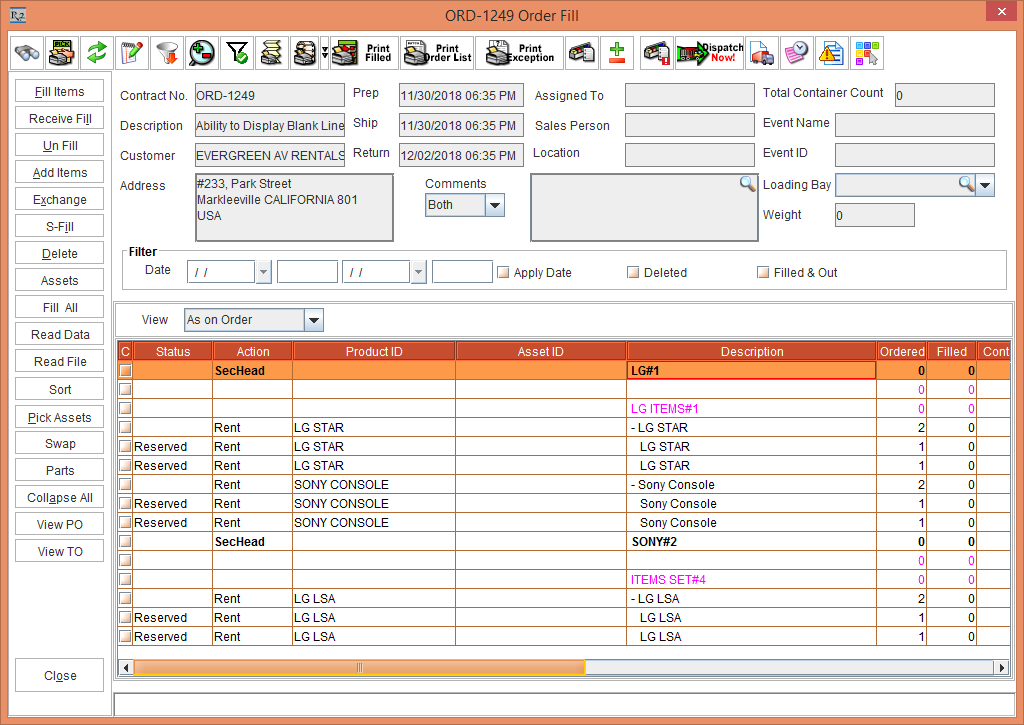
Task: Open first Filter date dropdown arrow
Action: (x=263, y=272)
